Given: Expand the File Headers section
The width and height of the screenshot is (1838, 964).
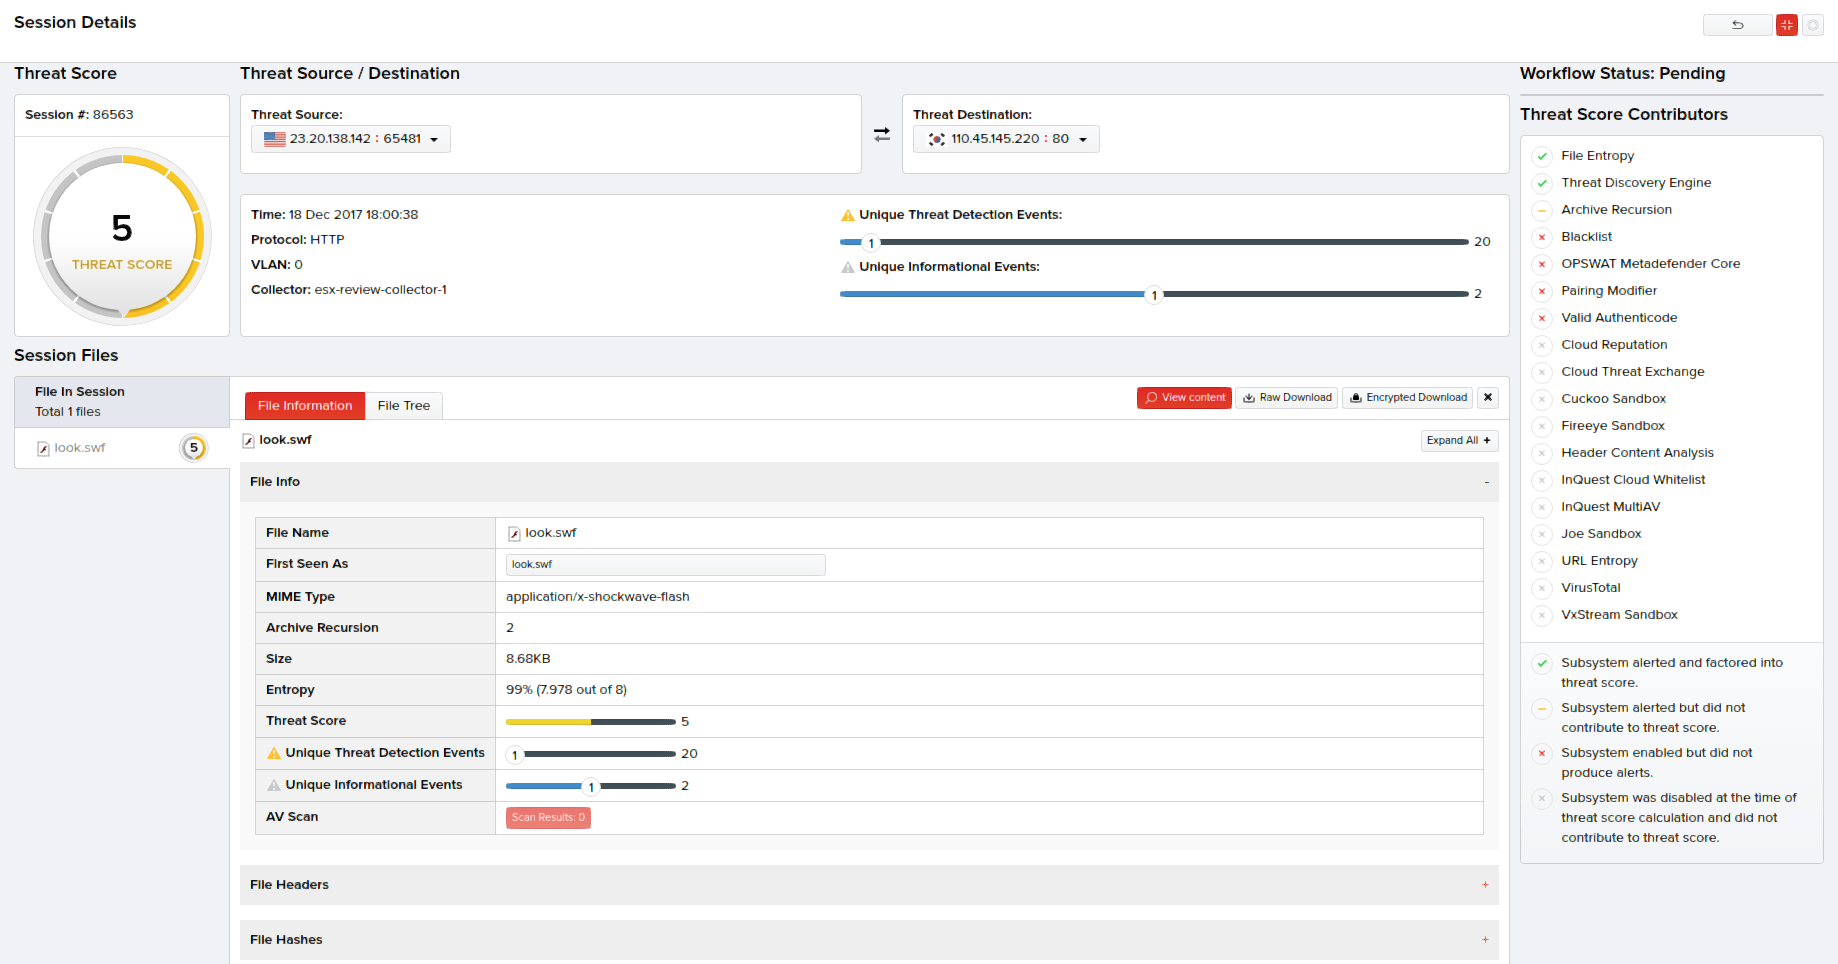Looking at the screenshot, I should (1485, 885).
